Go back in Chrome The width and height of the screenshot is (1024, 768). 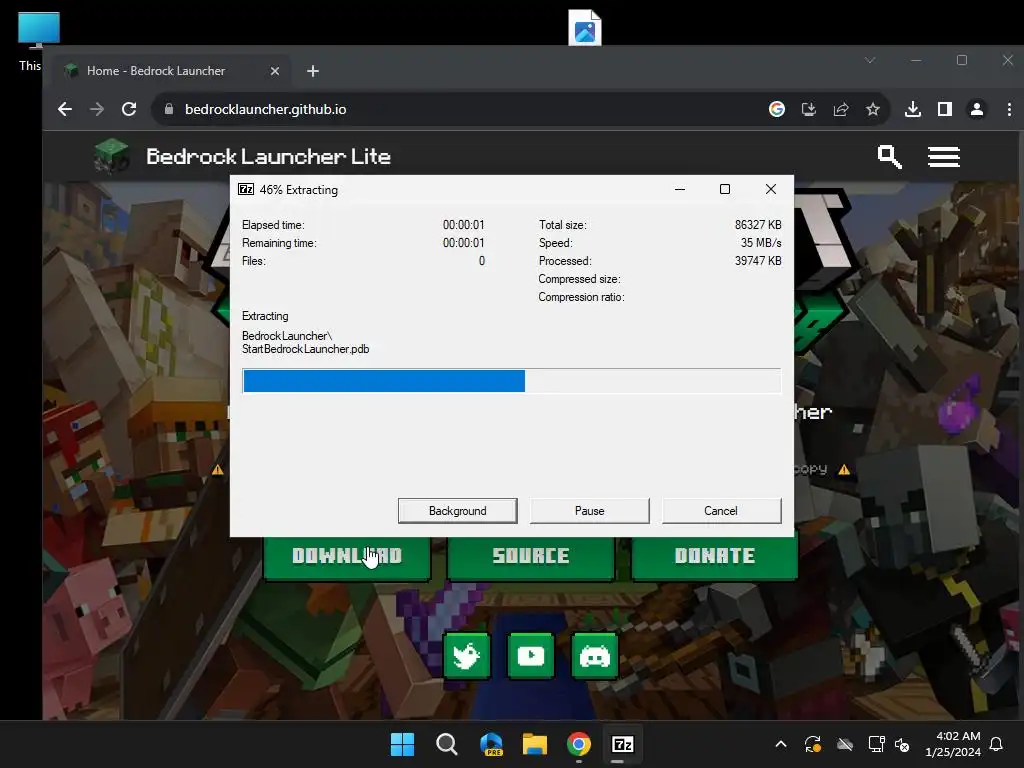tap(65, 109)
